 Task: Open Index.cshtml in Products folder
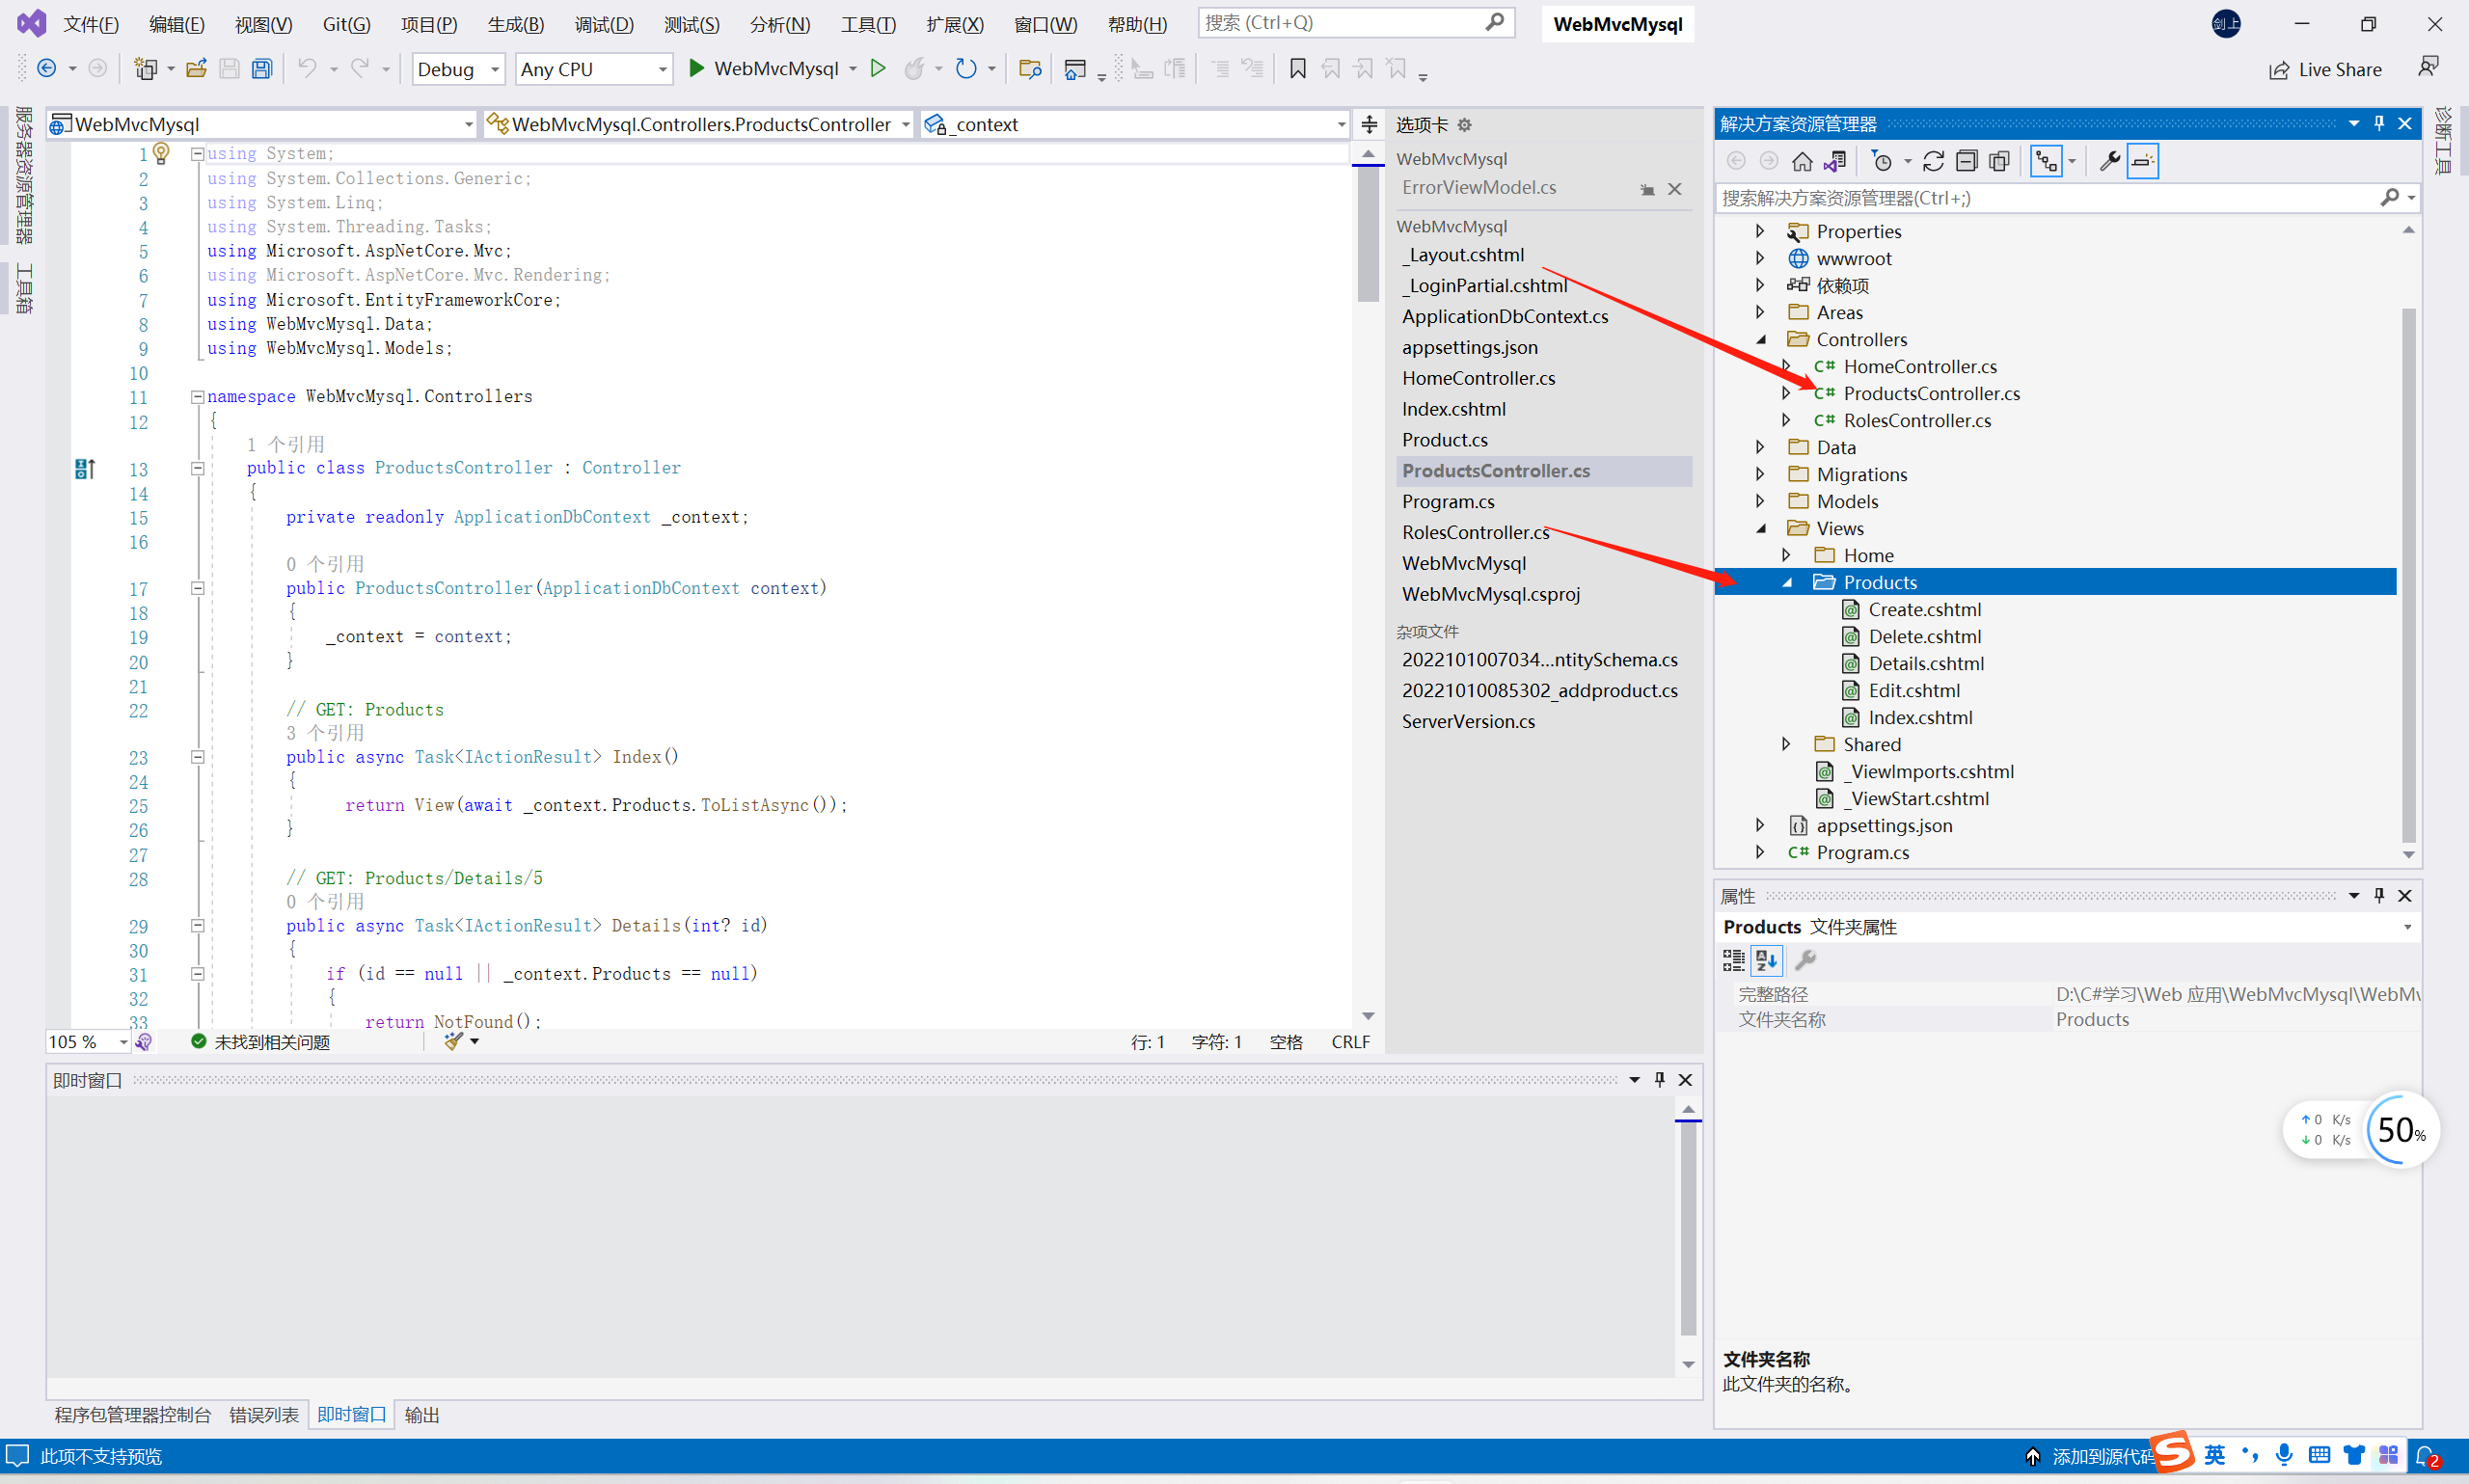click(1920, 717)
